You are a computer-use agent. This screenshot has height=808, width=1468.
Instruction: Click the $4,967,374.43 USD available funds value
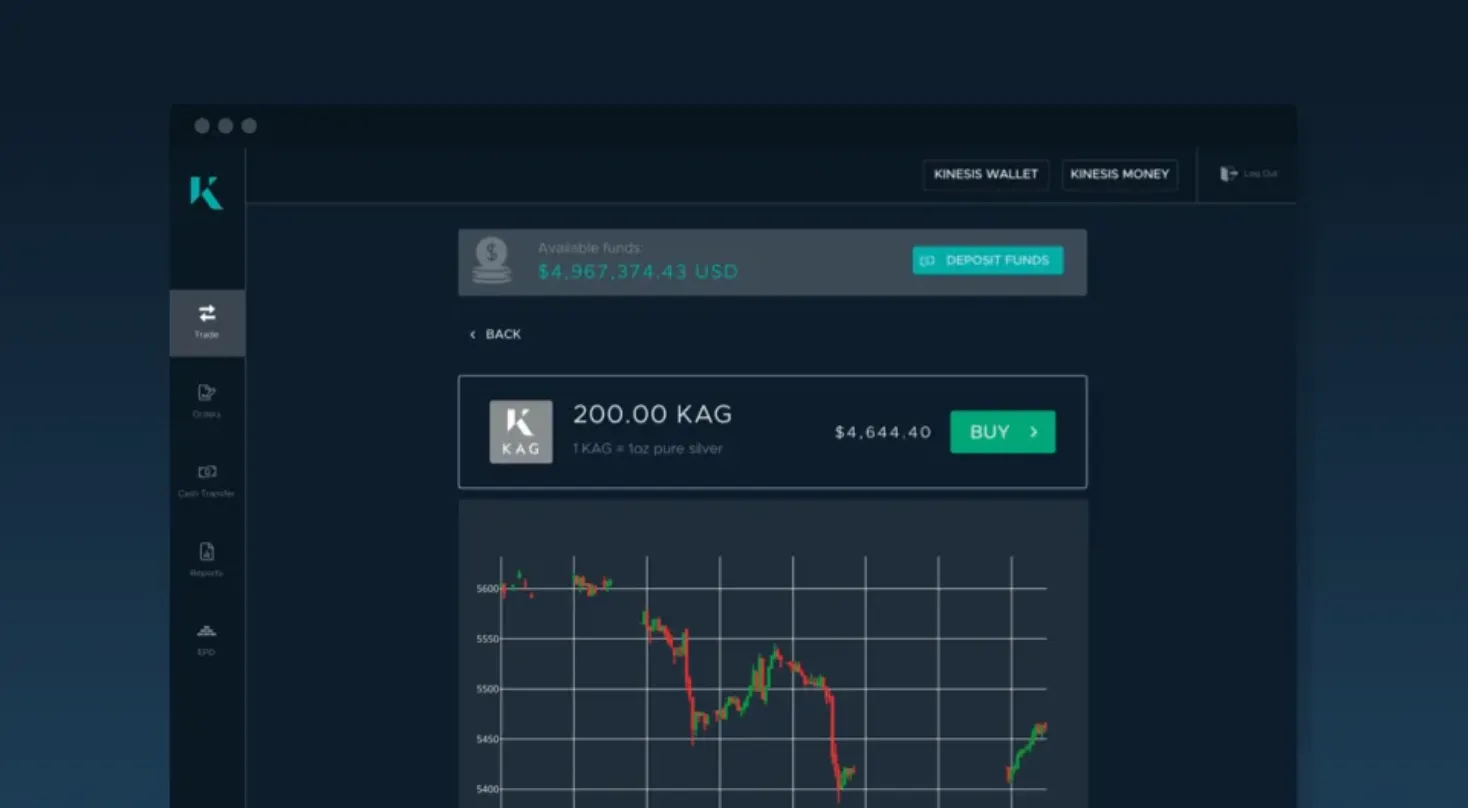[x=638, y=272]
